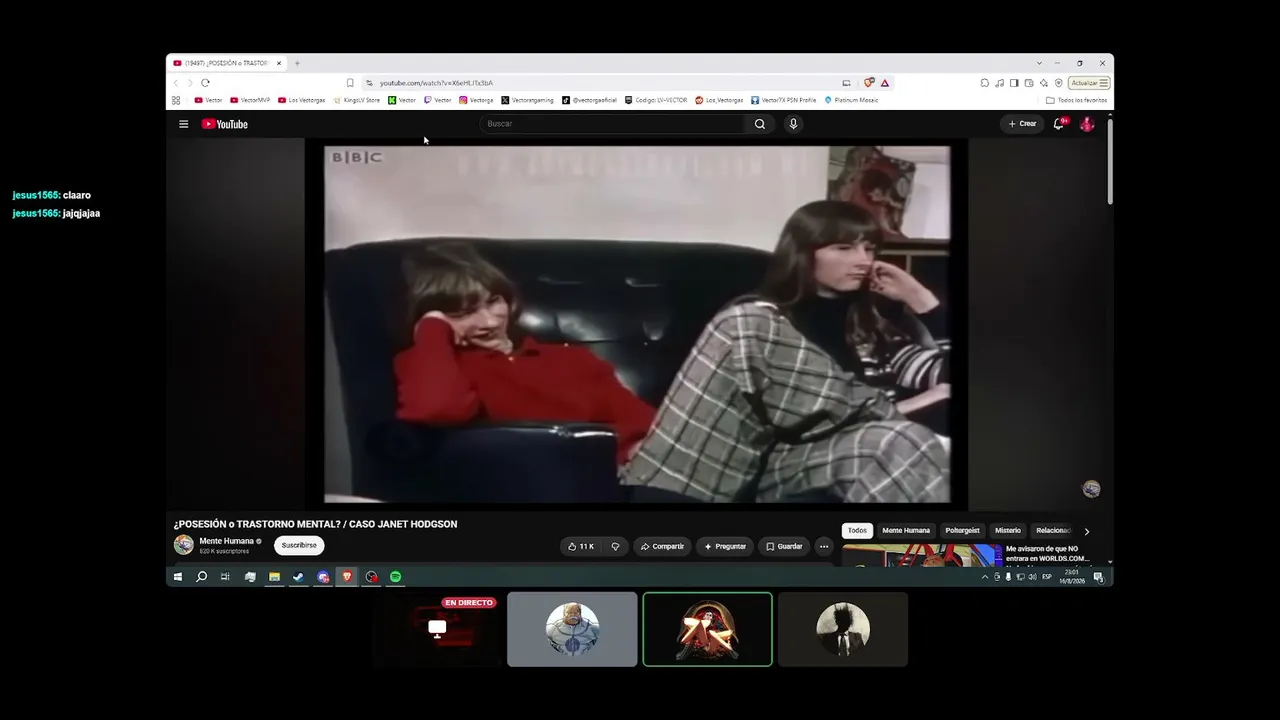Open the YouTube account avatar menu
Image resolution: width=1280 pixels, height=720 pixels.
click(1087, 124)
